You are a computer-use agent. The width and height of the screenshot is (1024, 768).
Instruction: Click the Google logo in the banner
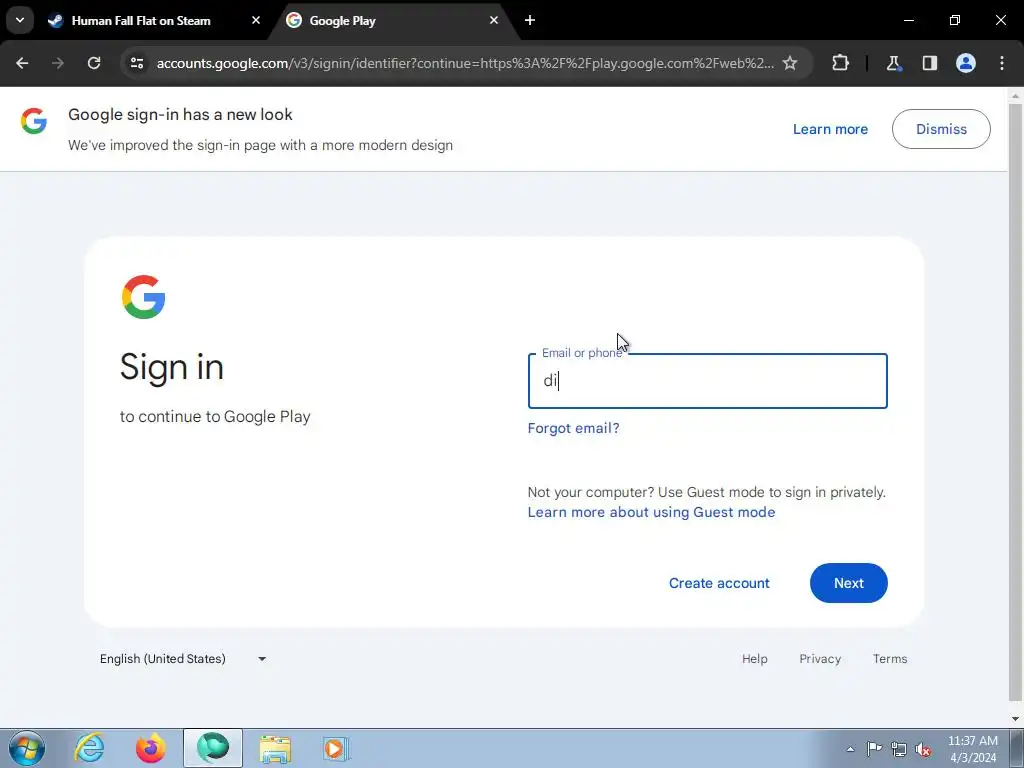(x=34, y=121)
